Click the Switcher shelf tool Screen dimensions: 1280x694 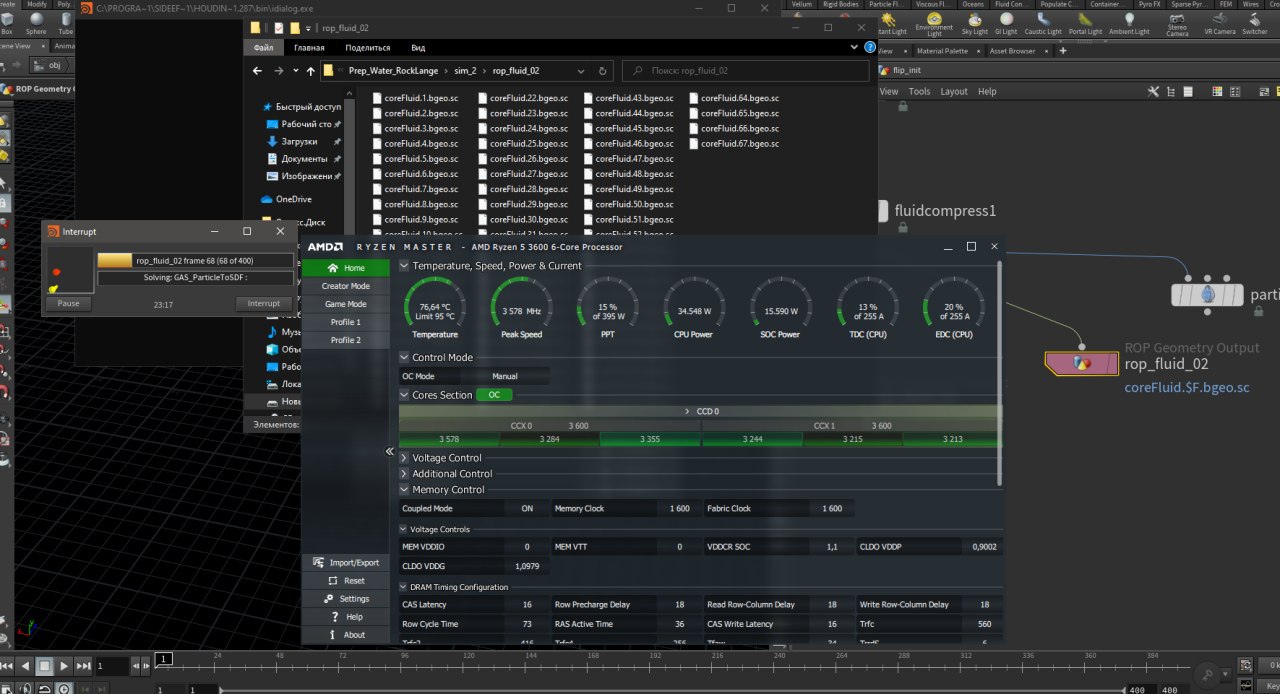1254,24
